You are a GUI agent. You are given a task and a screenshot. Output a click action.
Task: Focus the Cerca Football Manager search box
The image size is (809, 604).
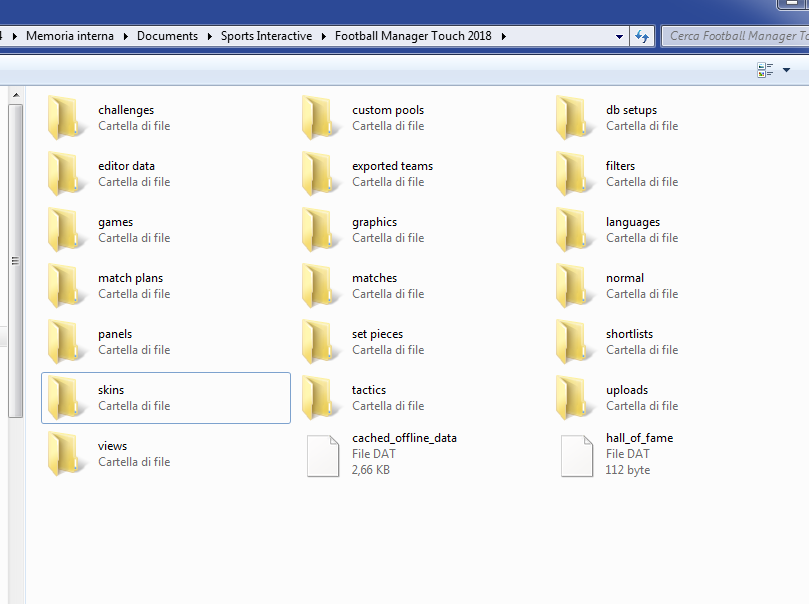click(x=736, y=36)
